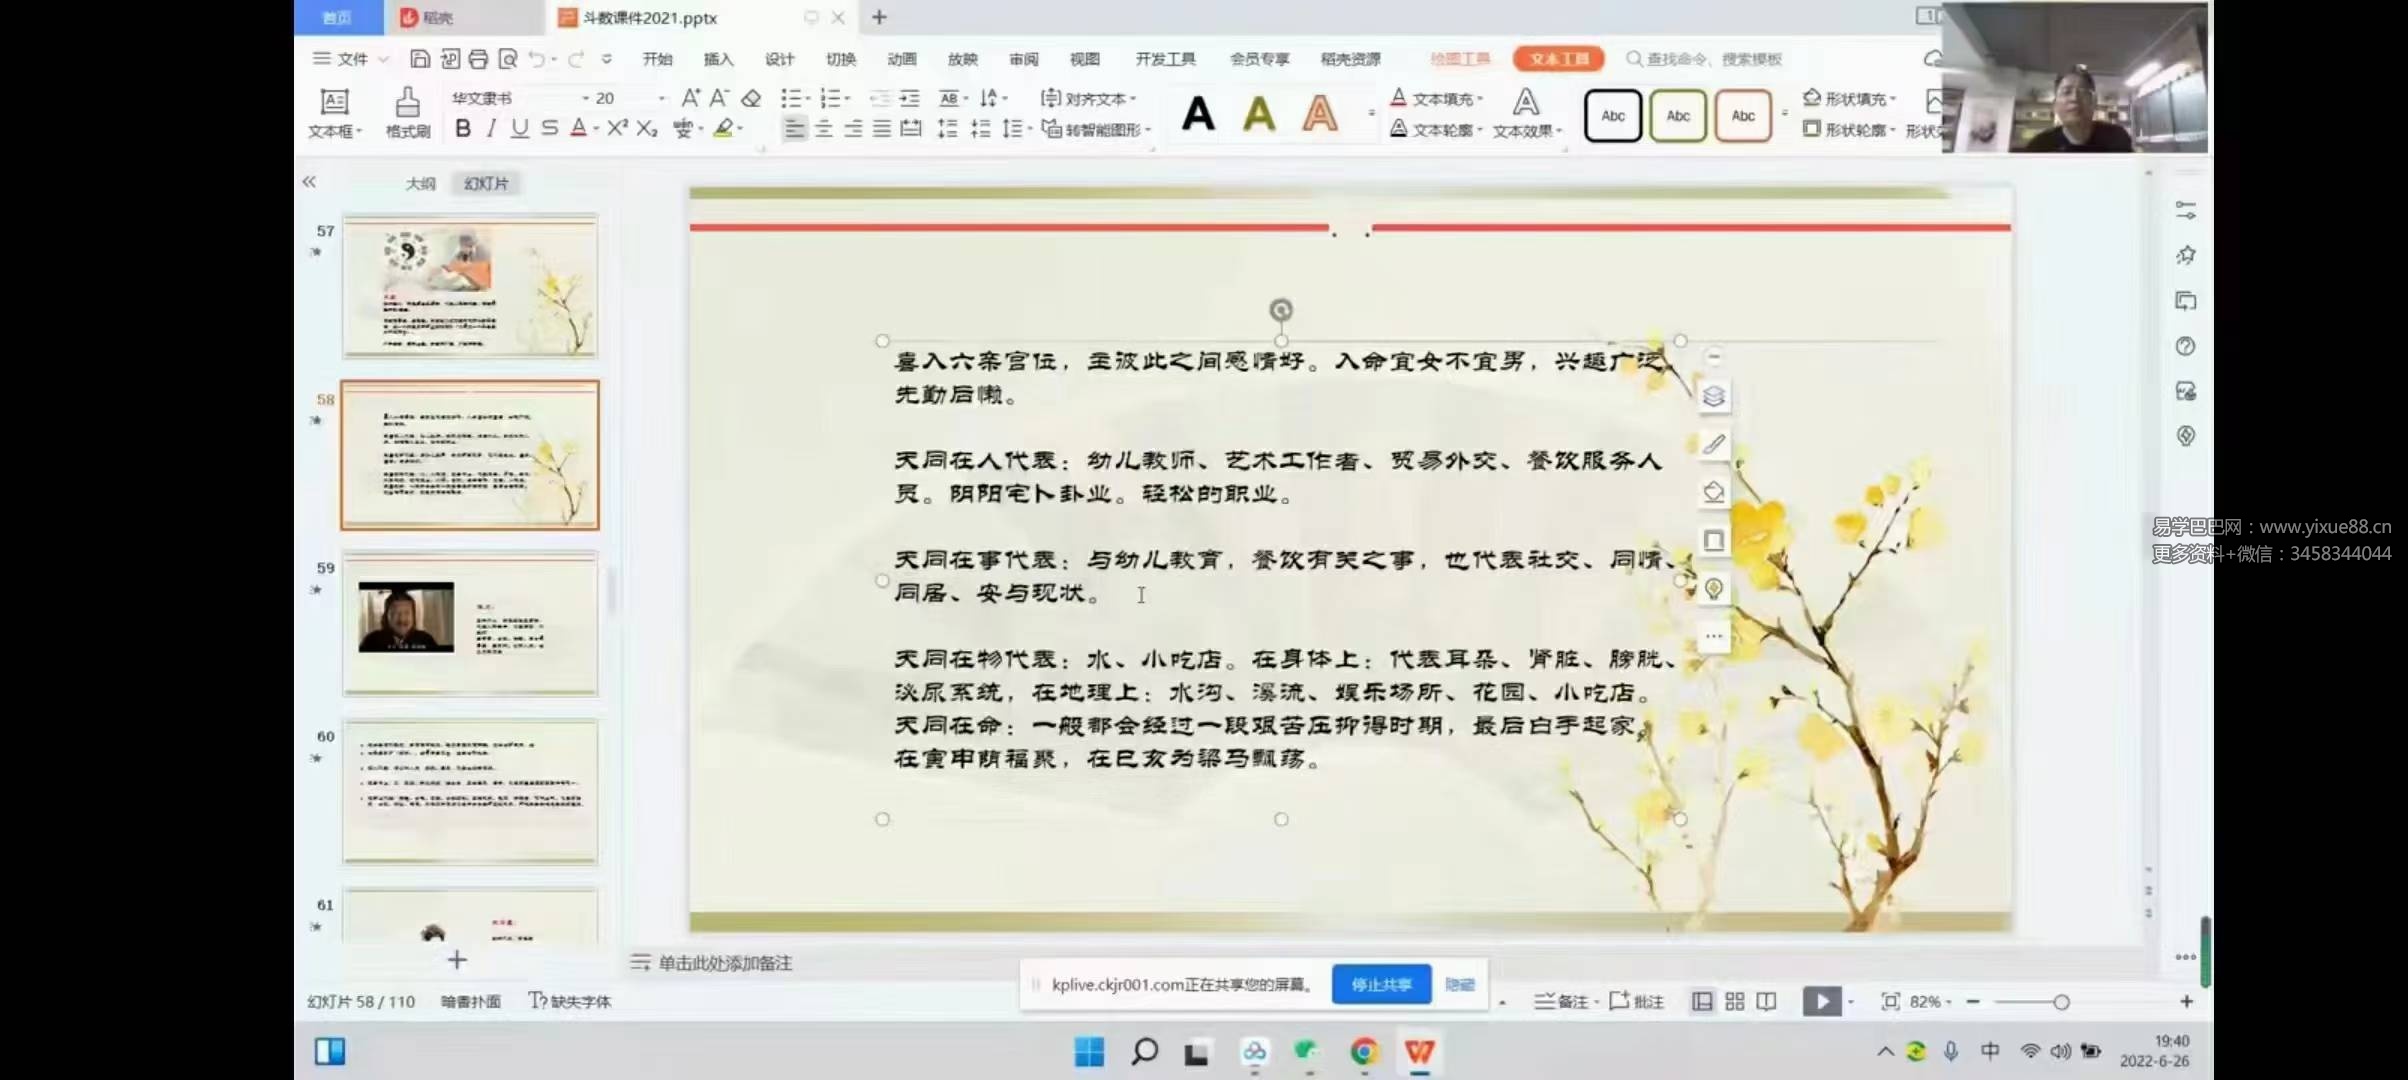Toggle italic formatting

point(490,128)
